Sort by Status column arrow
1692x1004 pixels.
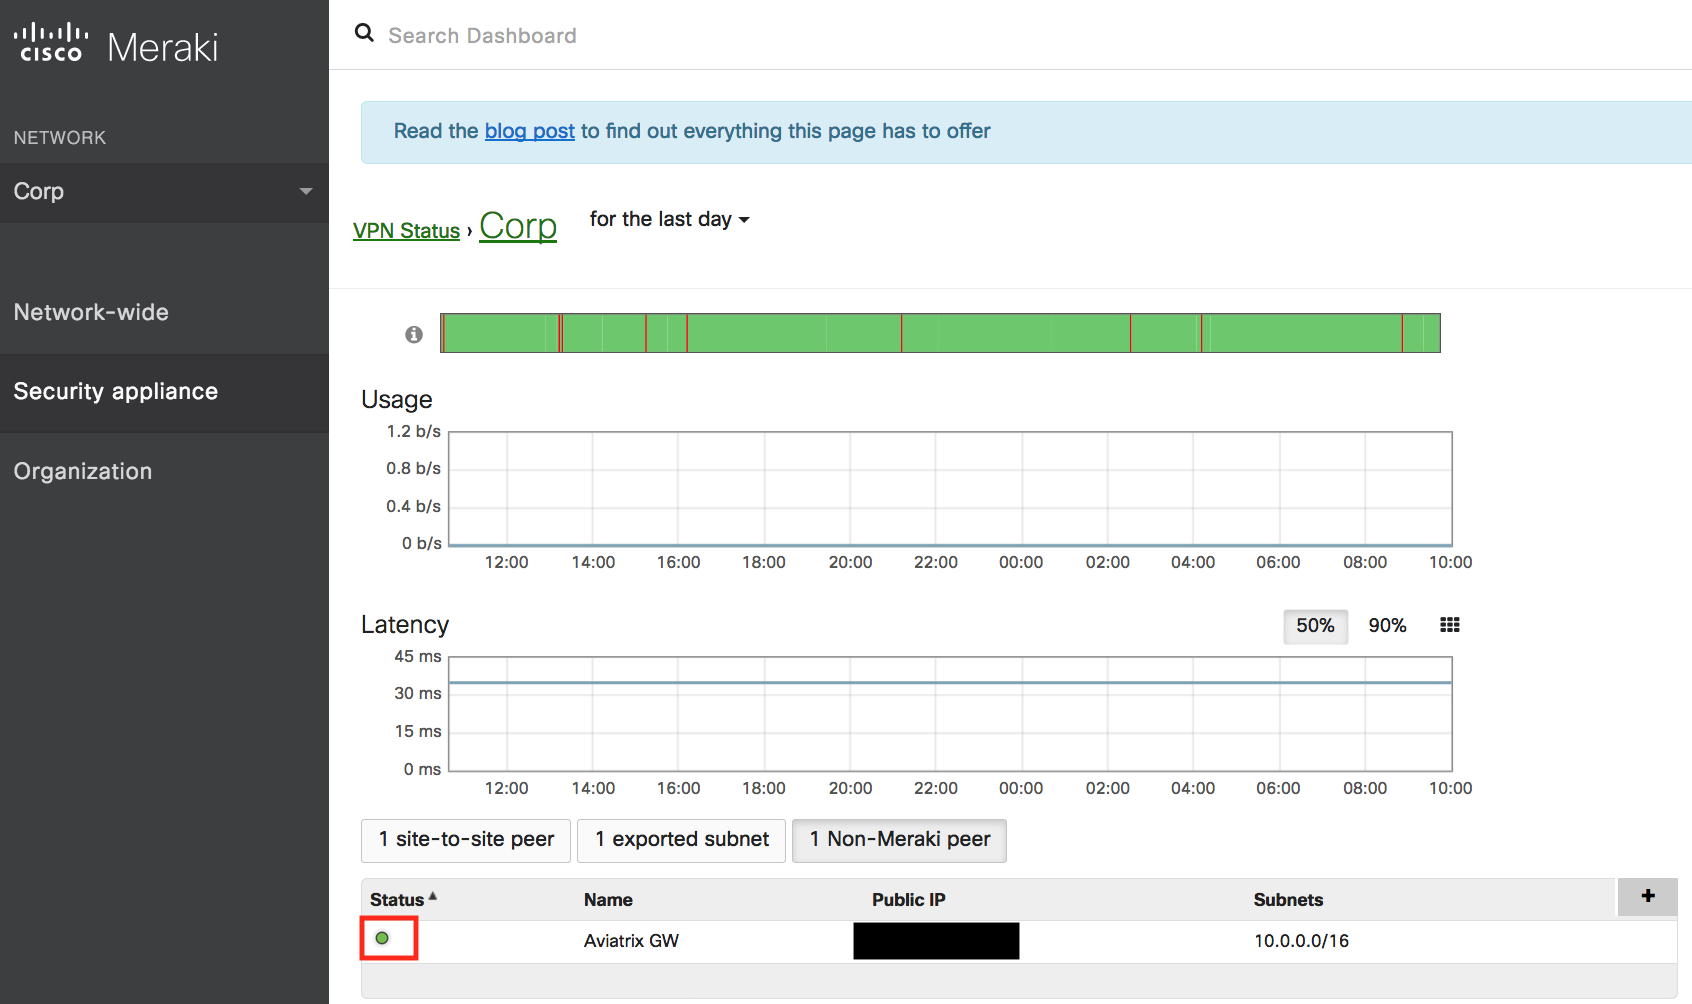[433, 897]
